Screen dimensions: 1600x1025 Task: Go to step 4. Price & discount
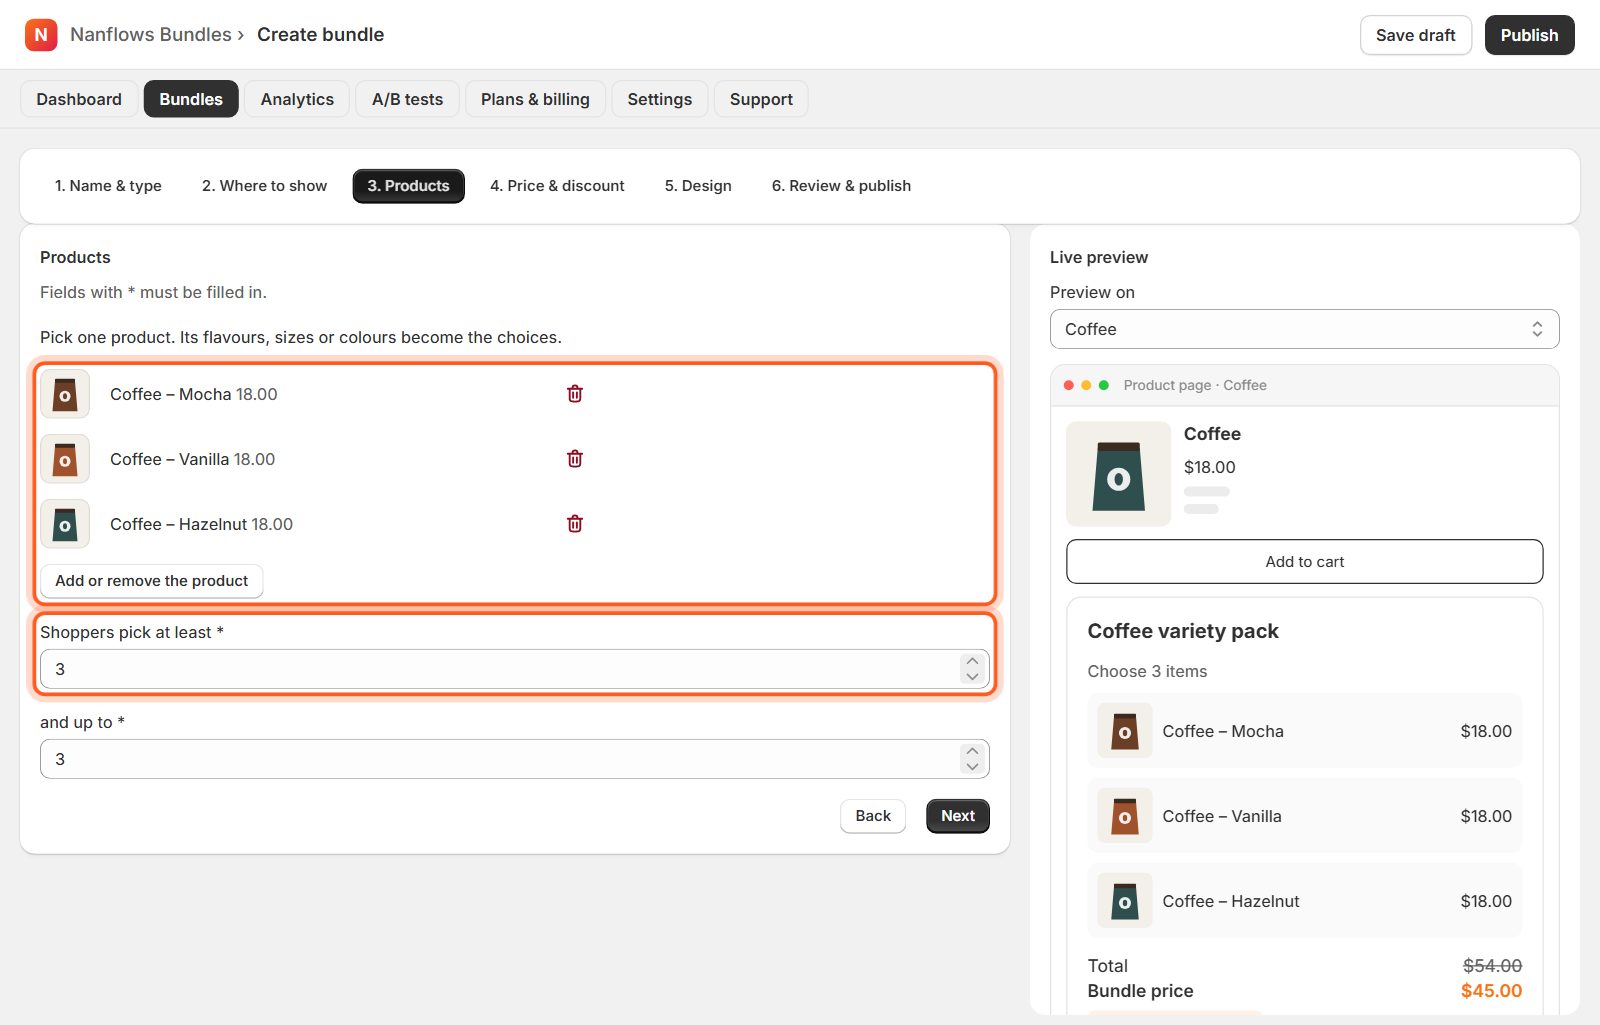pyautogui.click(x=557, y=186)
